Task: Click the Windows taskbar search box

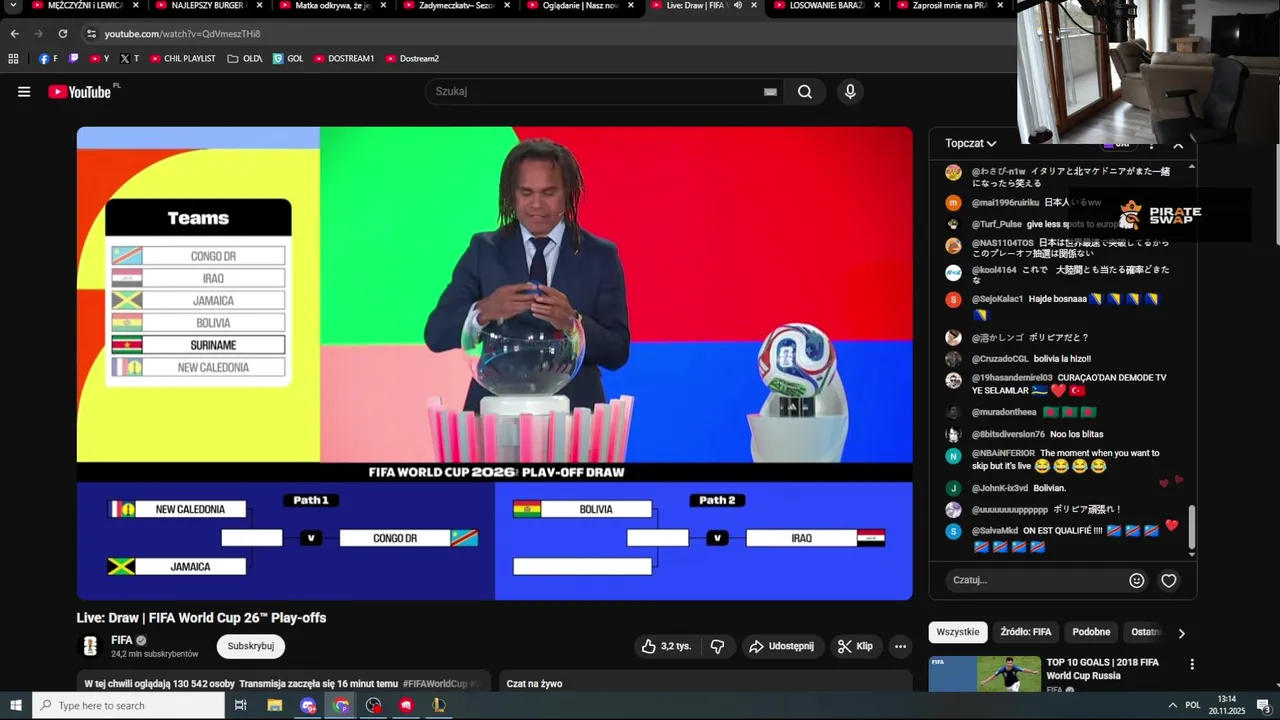Action: 128,705
